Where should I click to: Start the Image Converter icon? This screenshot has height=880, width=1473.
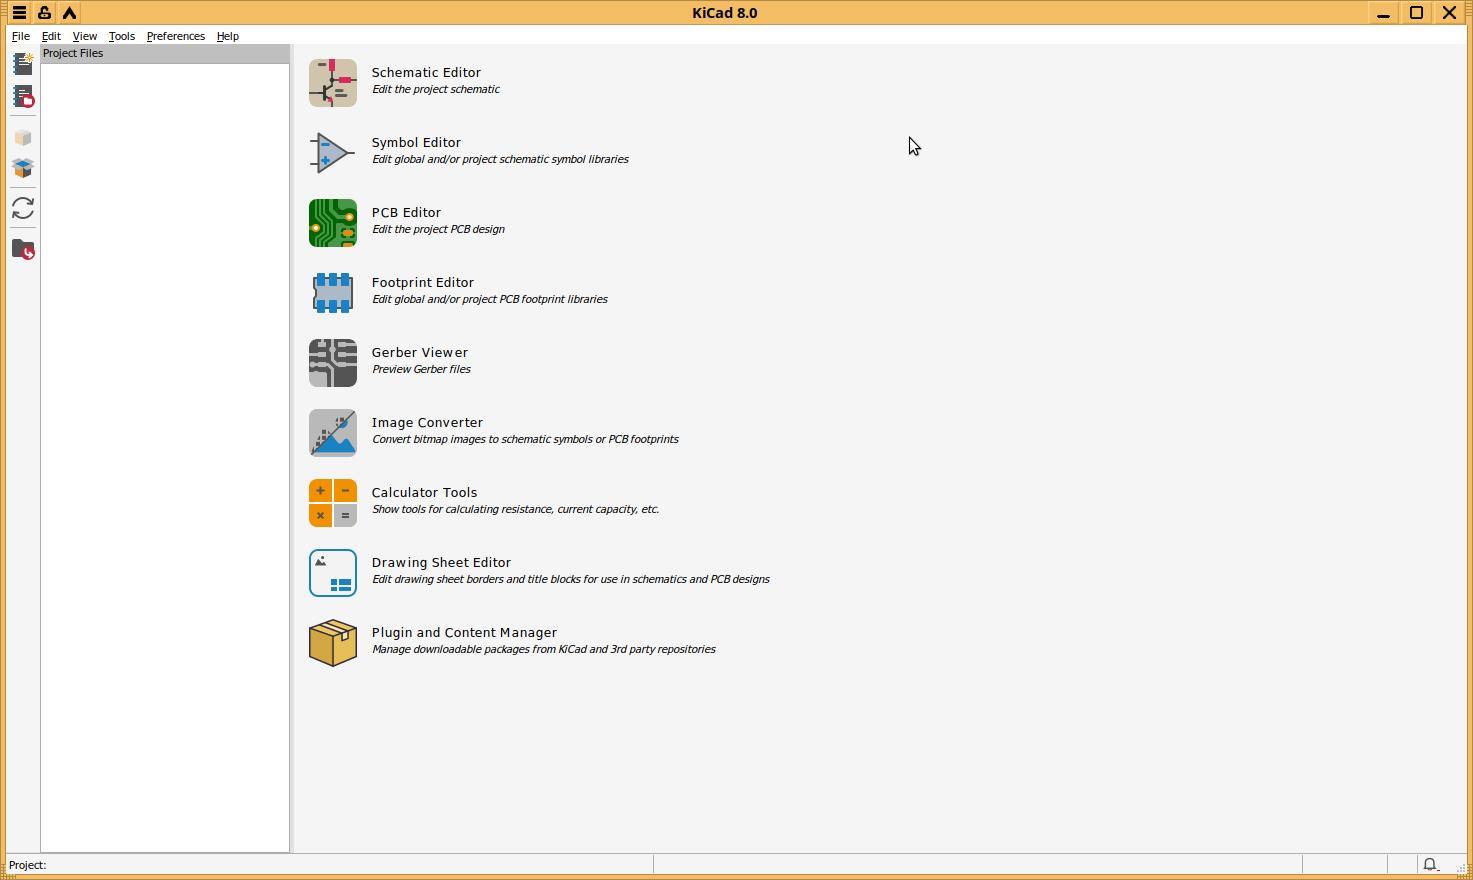[x=333, y=433]
